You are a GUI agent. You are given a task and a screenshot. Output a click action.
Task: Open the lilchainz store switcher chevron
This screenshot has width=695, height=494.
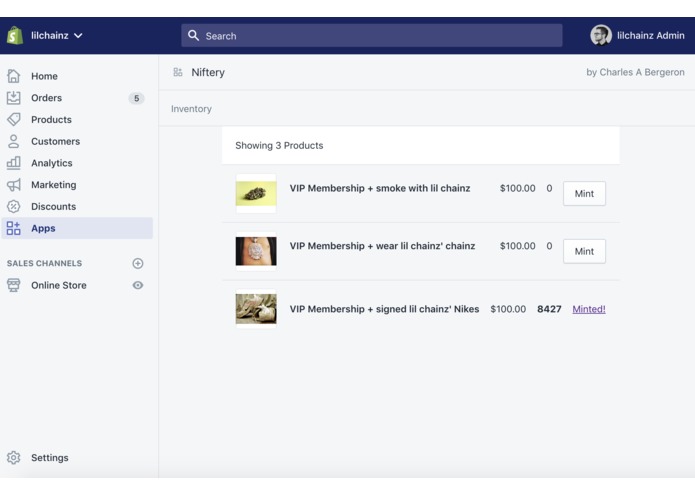78,35
